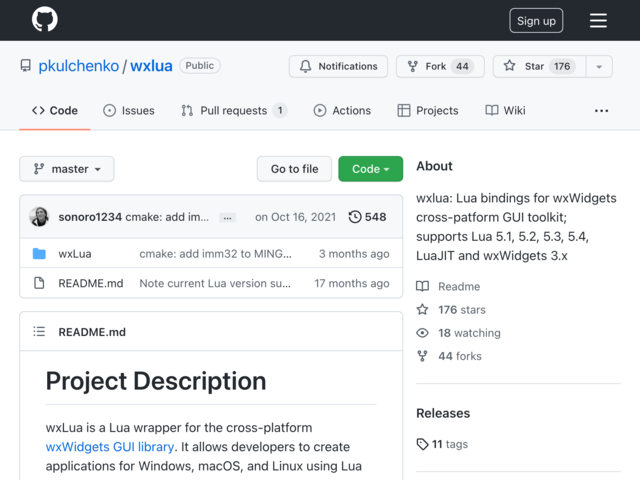
Task: Click the pull requests counter badge 1
Action: tap(280, 111)
